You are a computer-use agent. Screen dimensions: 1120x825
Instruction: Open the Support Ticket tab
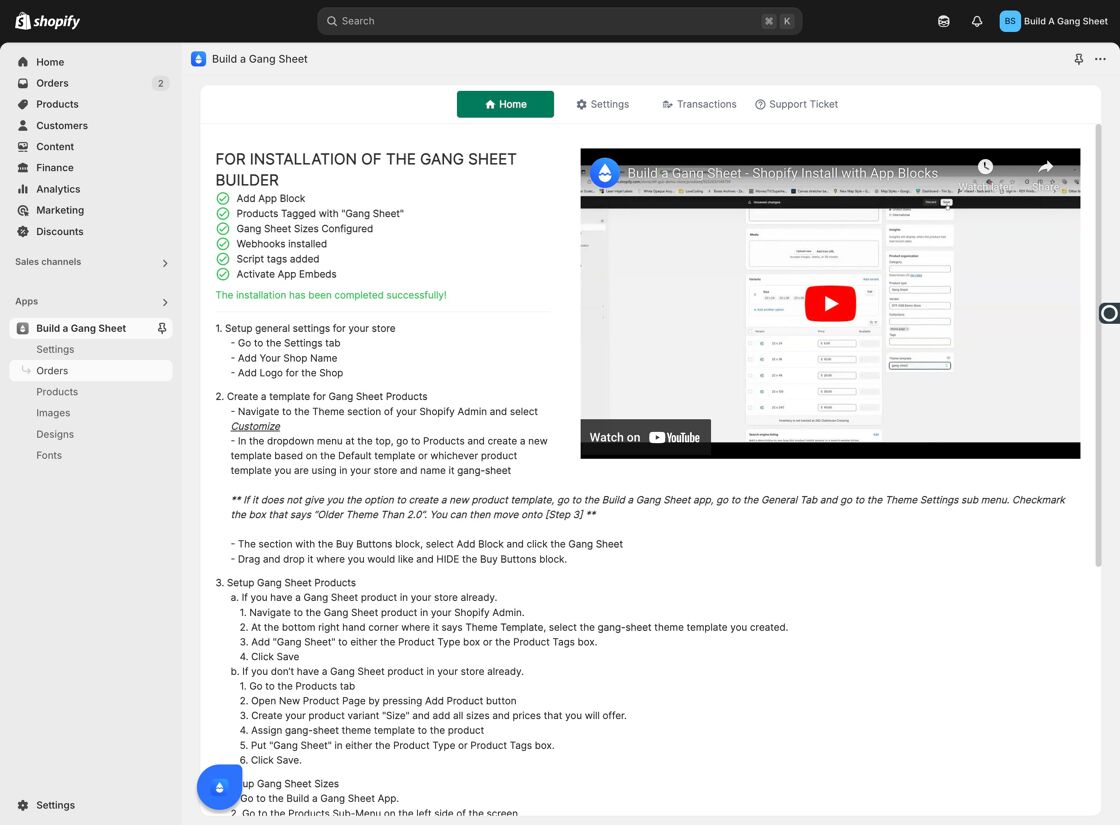coord(796,104)
